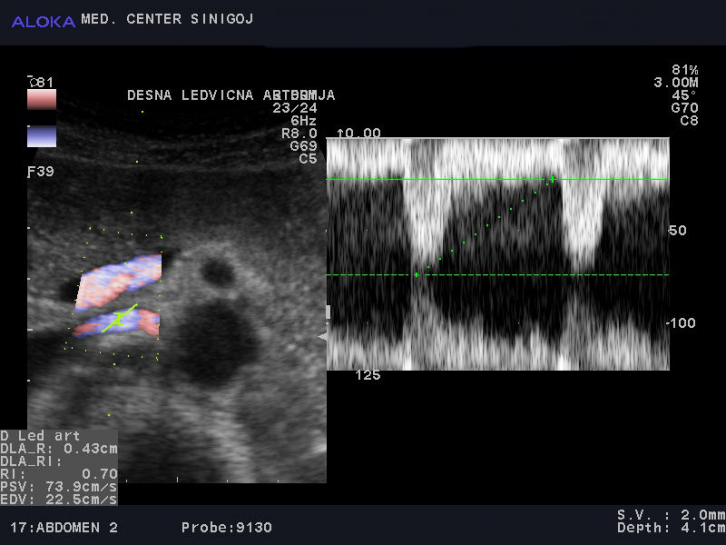Click the 100 velocity scale label

click(x=682, y=323)
